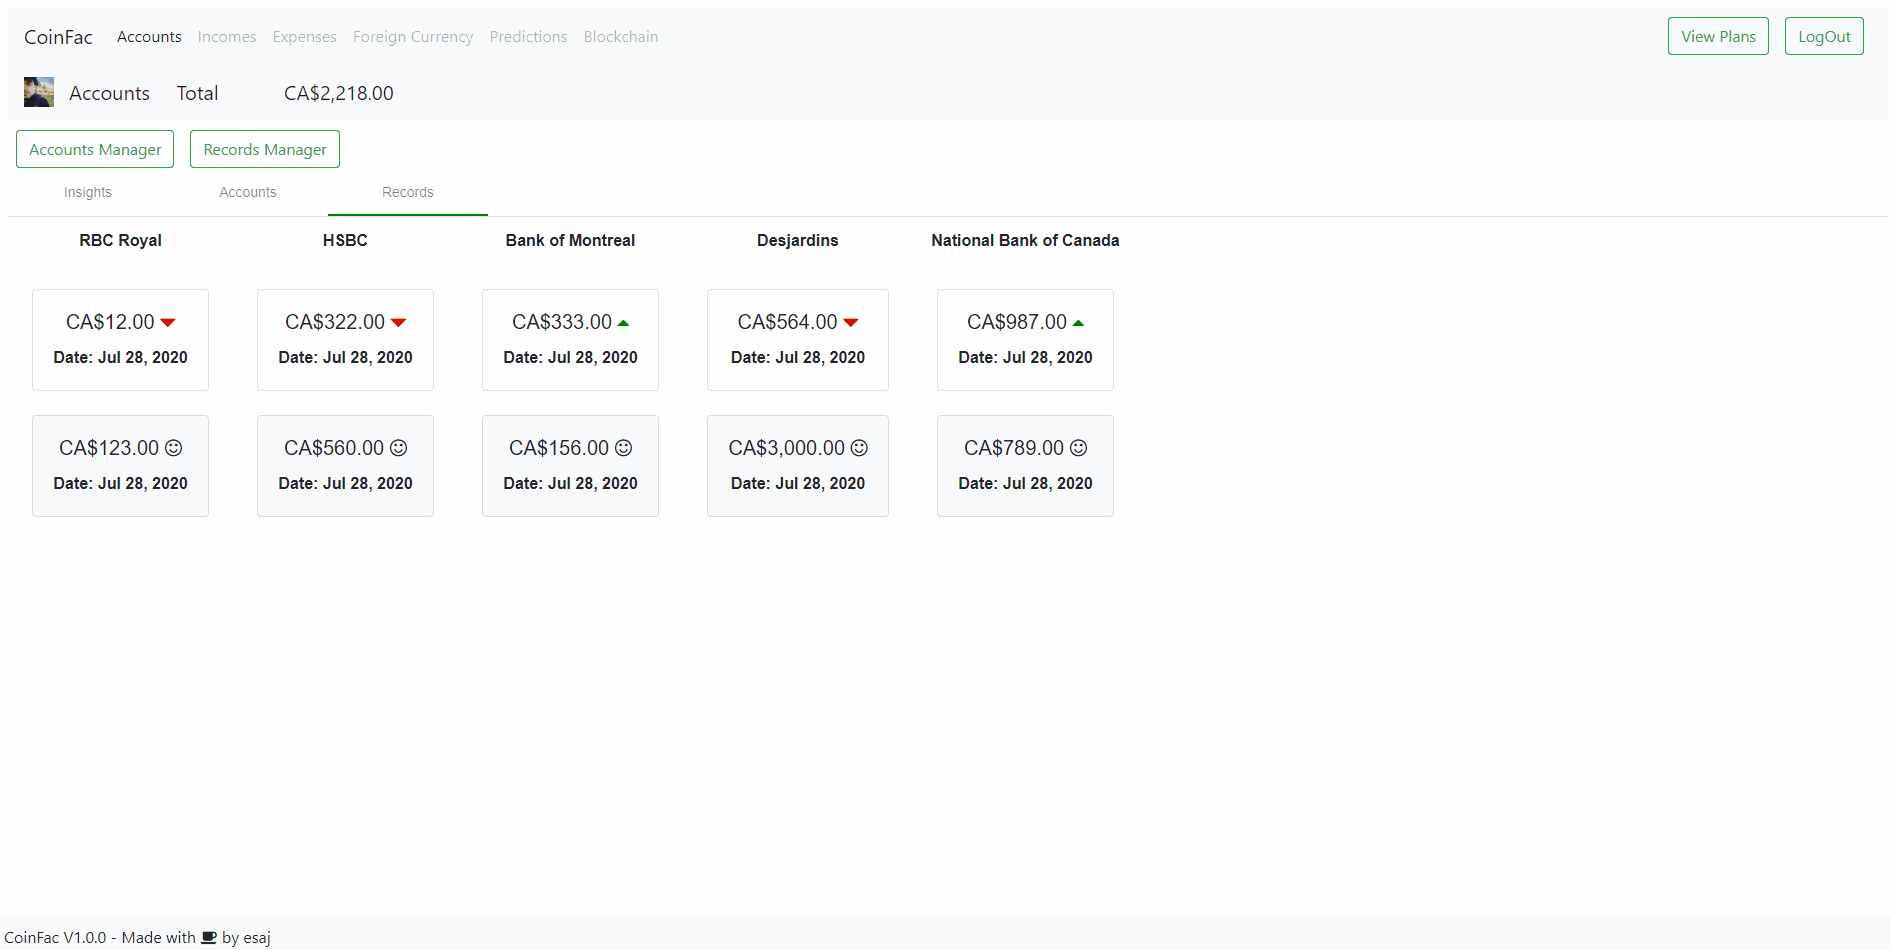Click the CA$322.00 amount text

(335, 322)
